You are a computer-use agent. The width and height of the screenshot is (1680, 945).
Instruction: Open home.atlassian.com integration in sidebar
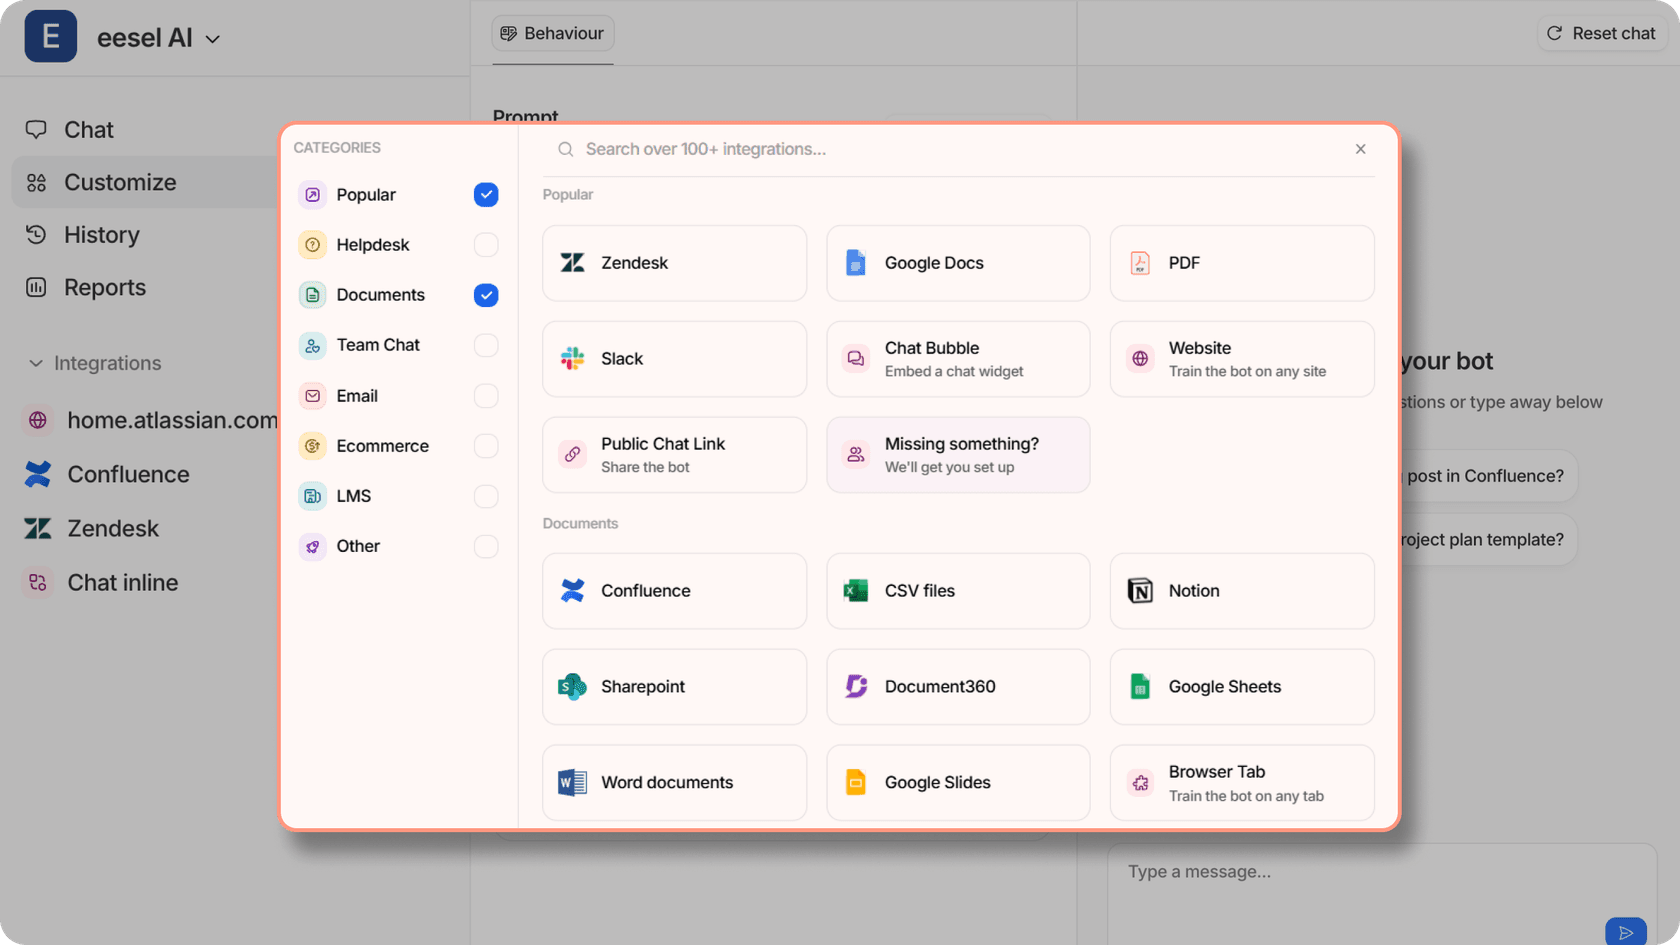150,420
